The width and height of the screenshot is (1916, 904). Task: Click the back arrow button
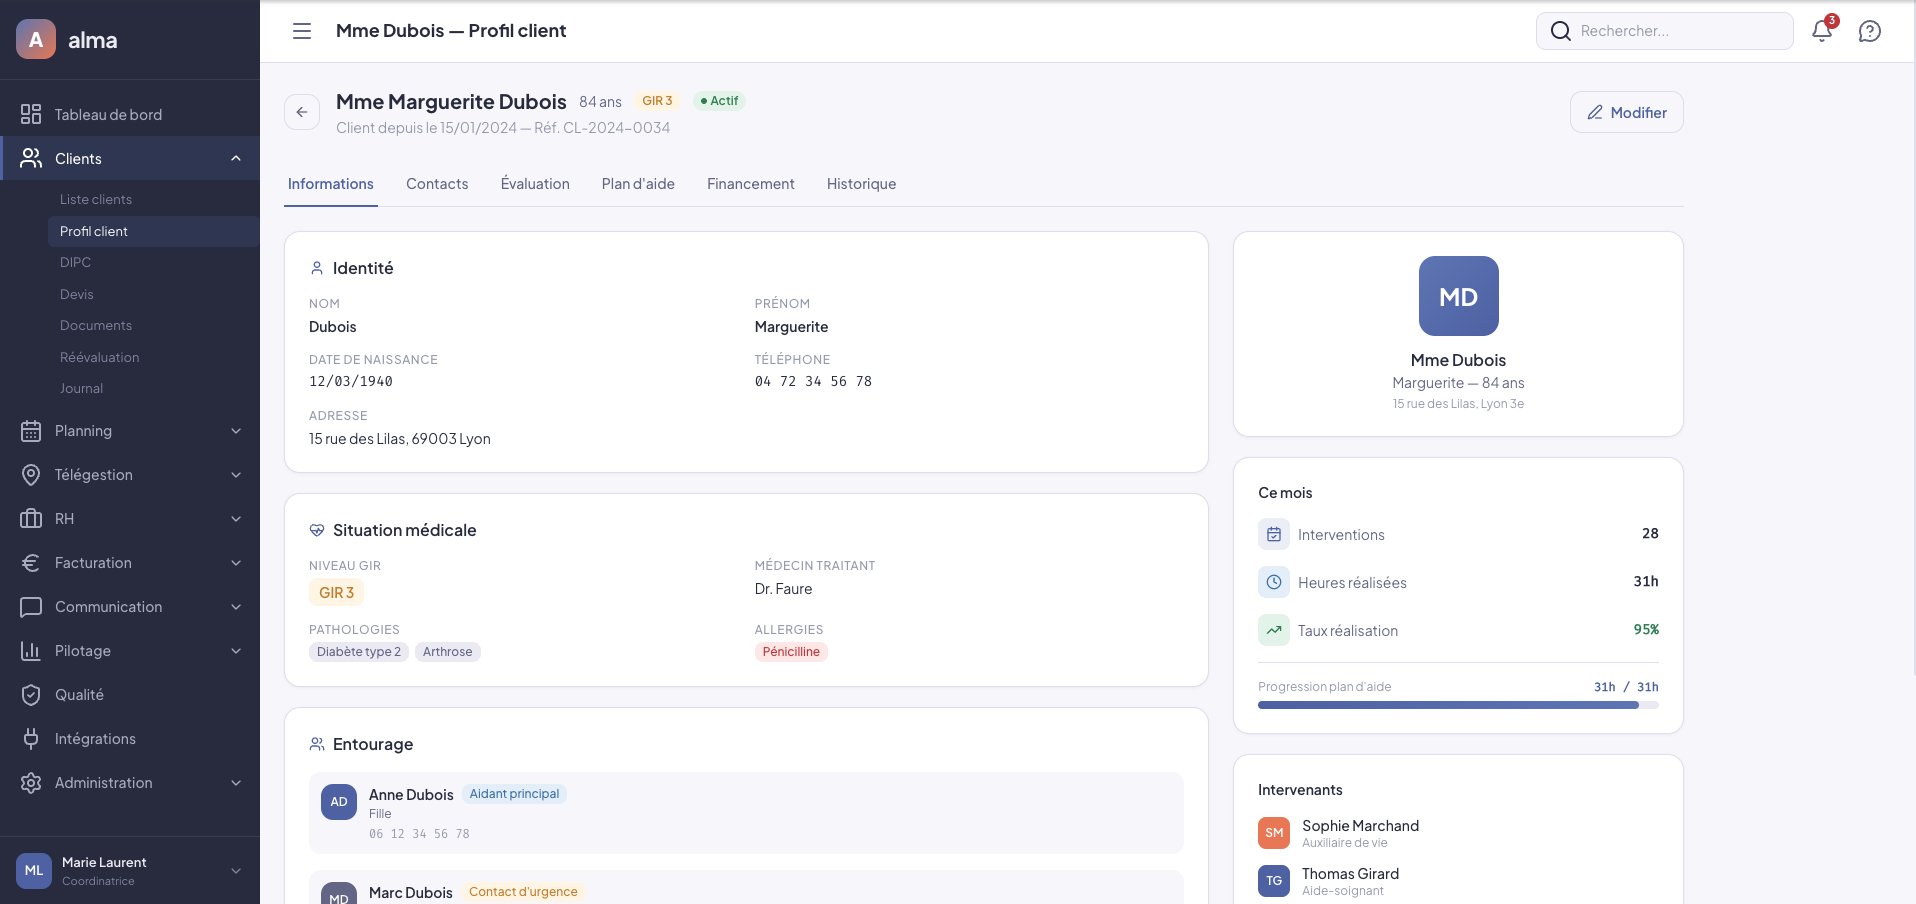pos(302,112)
